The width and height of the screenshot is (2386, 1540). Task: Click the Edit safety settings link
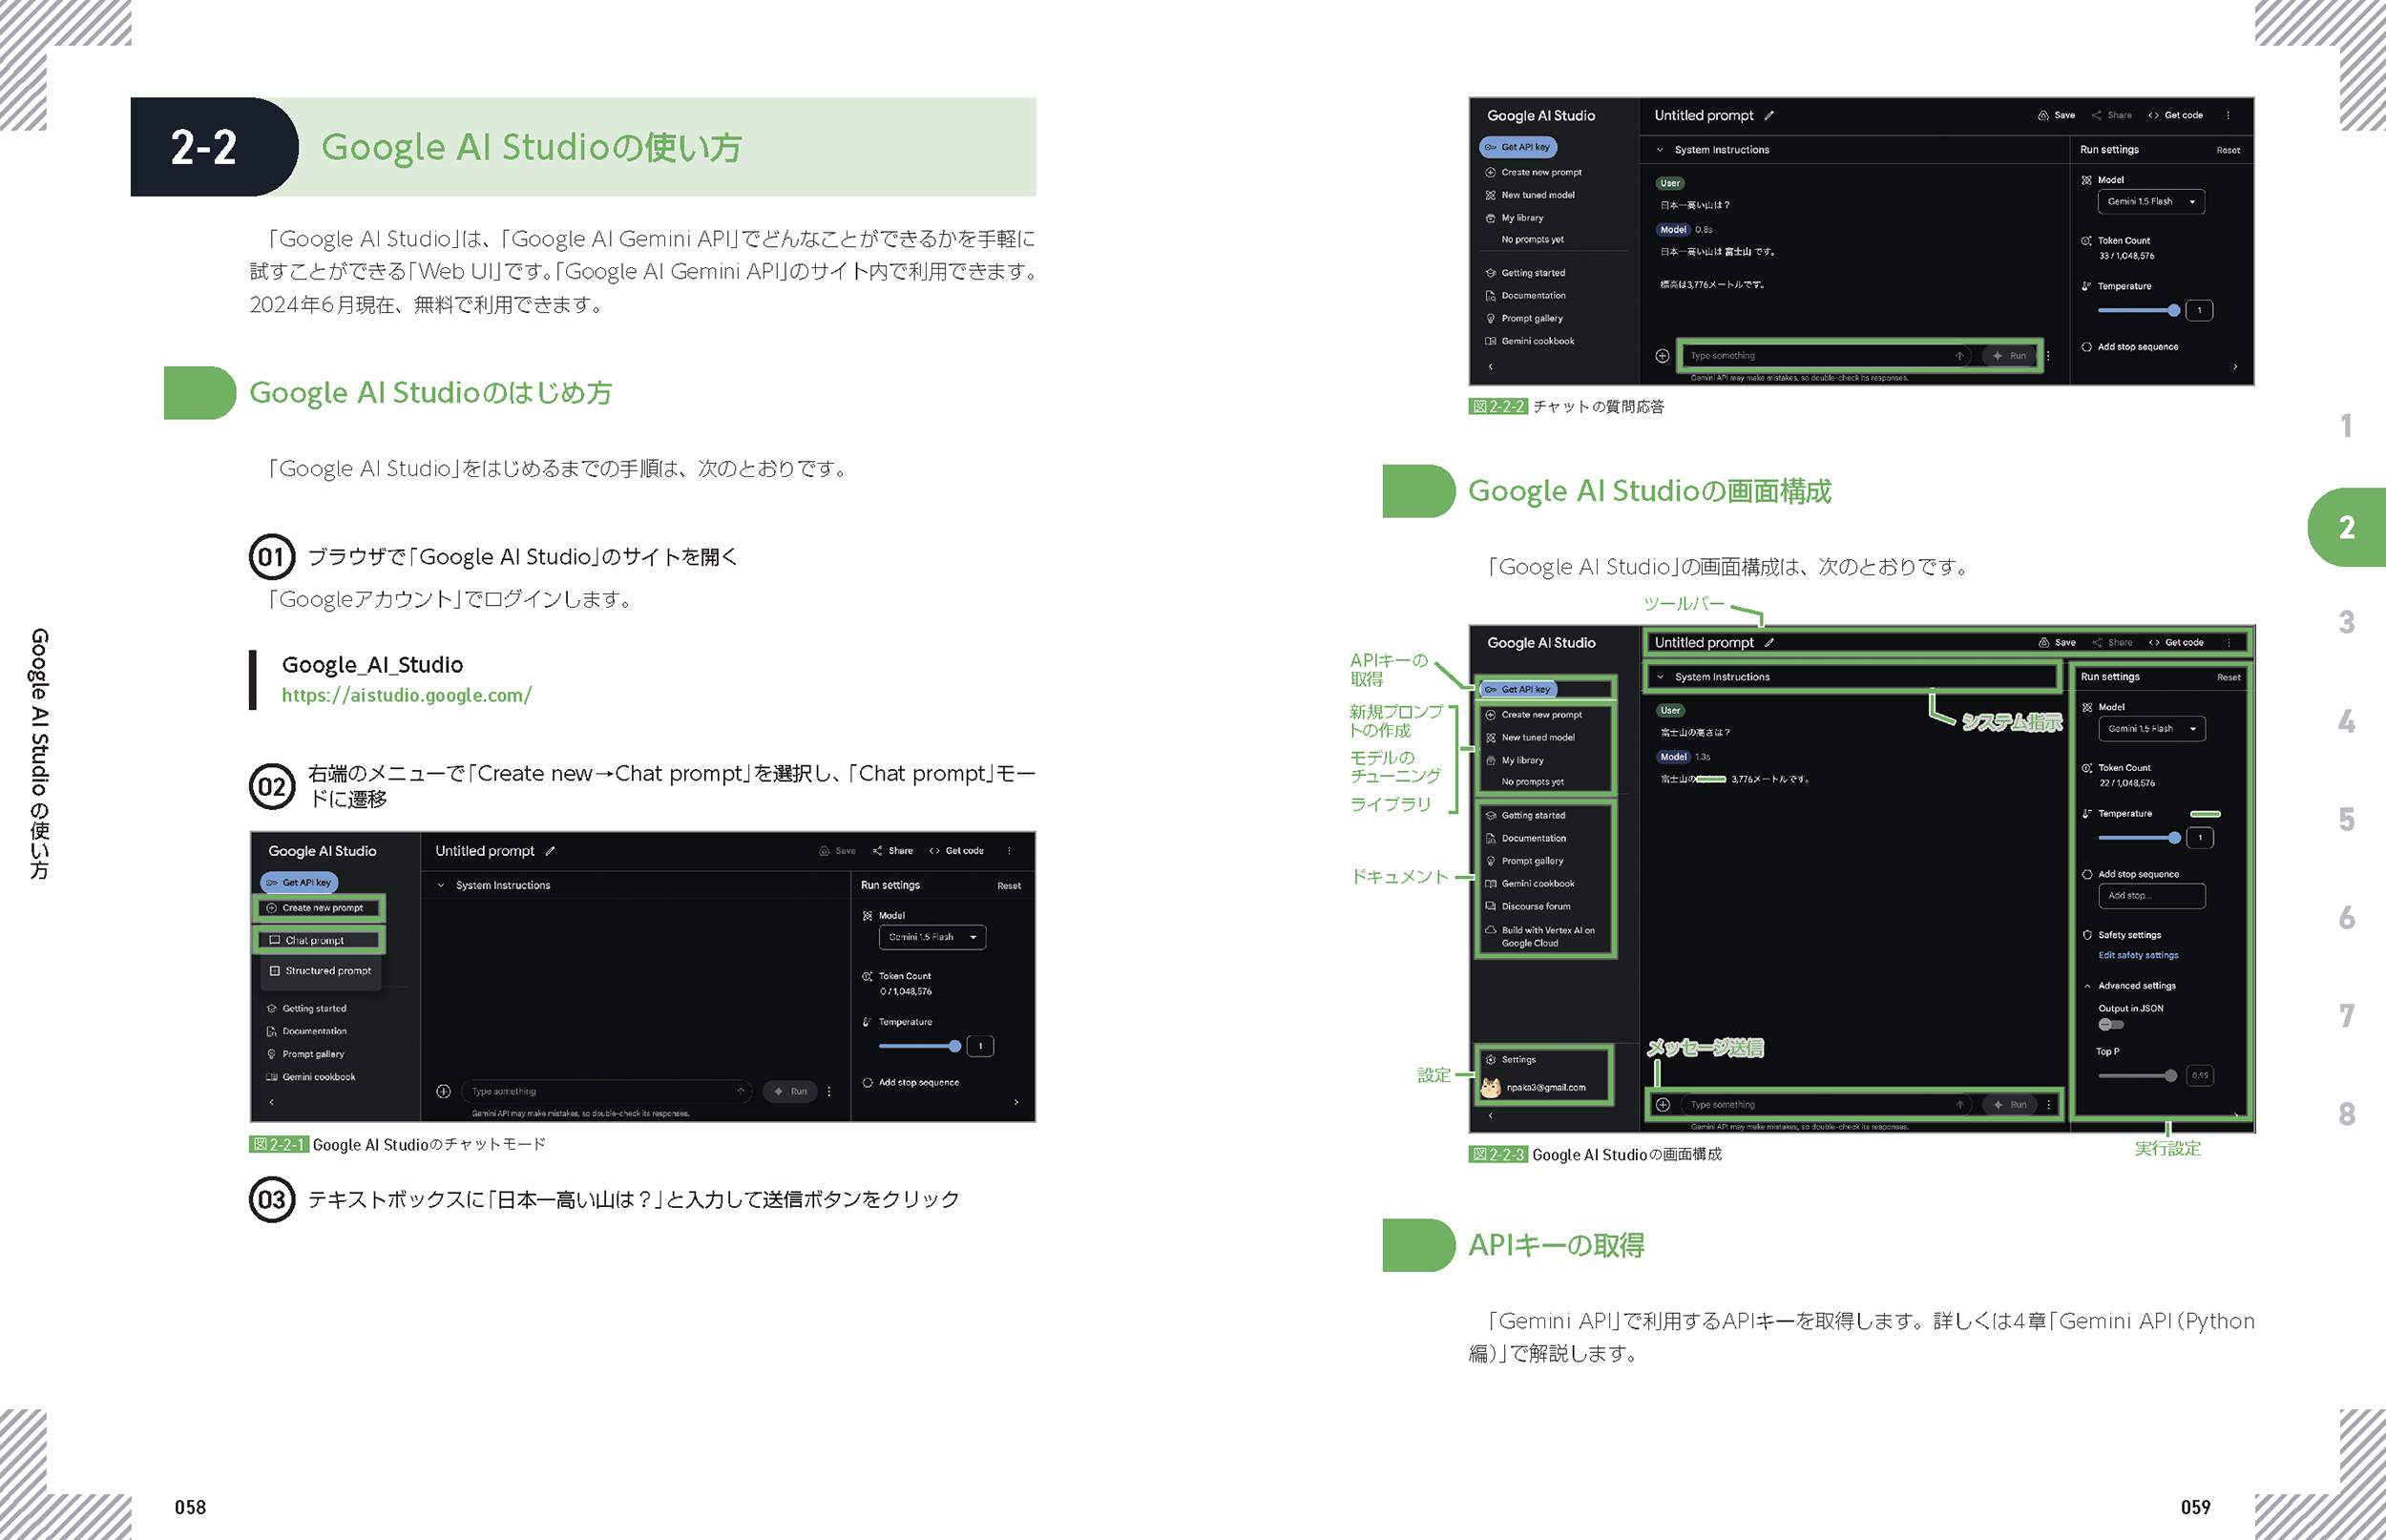click(x=2138, y=955)
